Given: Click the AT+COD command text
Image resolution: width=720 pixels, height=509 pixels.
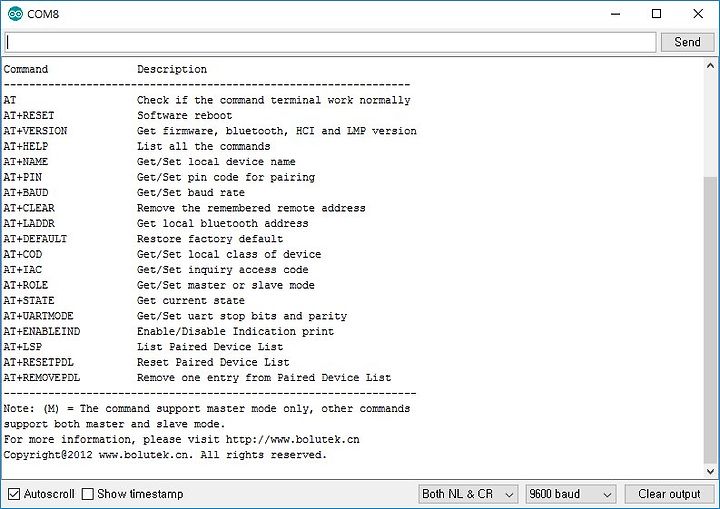Looking at the screenshot, I should (22, 254).
